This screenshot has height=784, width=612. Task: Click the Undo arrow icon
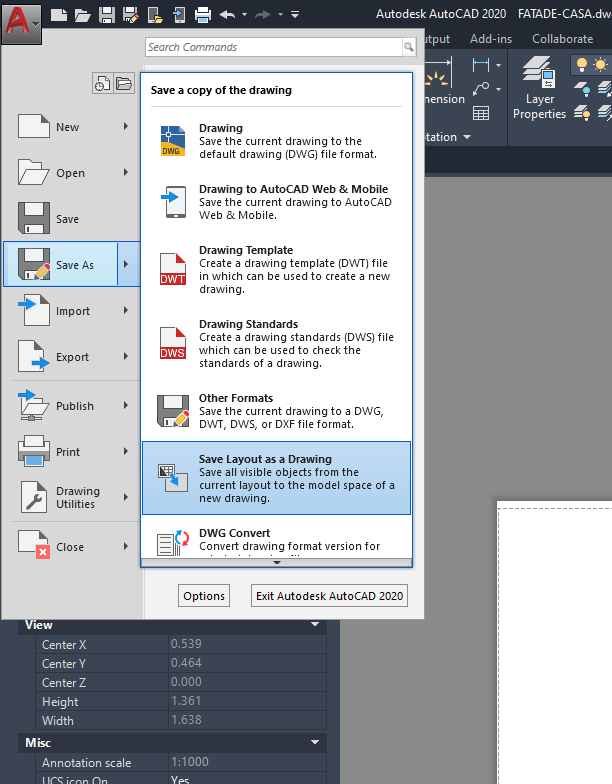coord(228,15)
